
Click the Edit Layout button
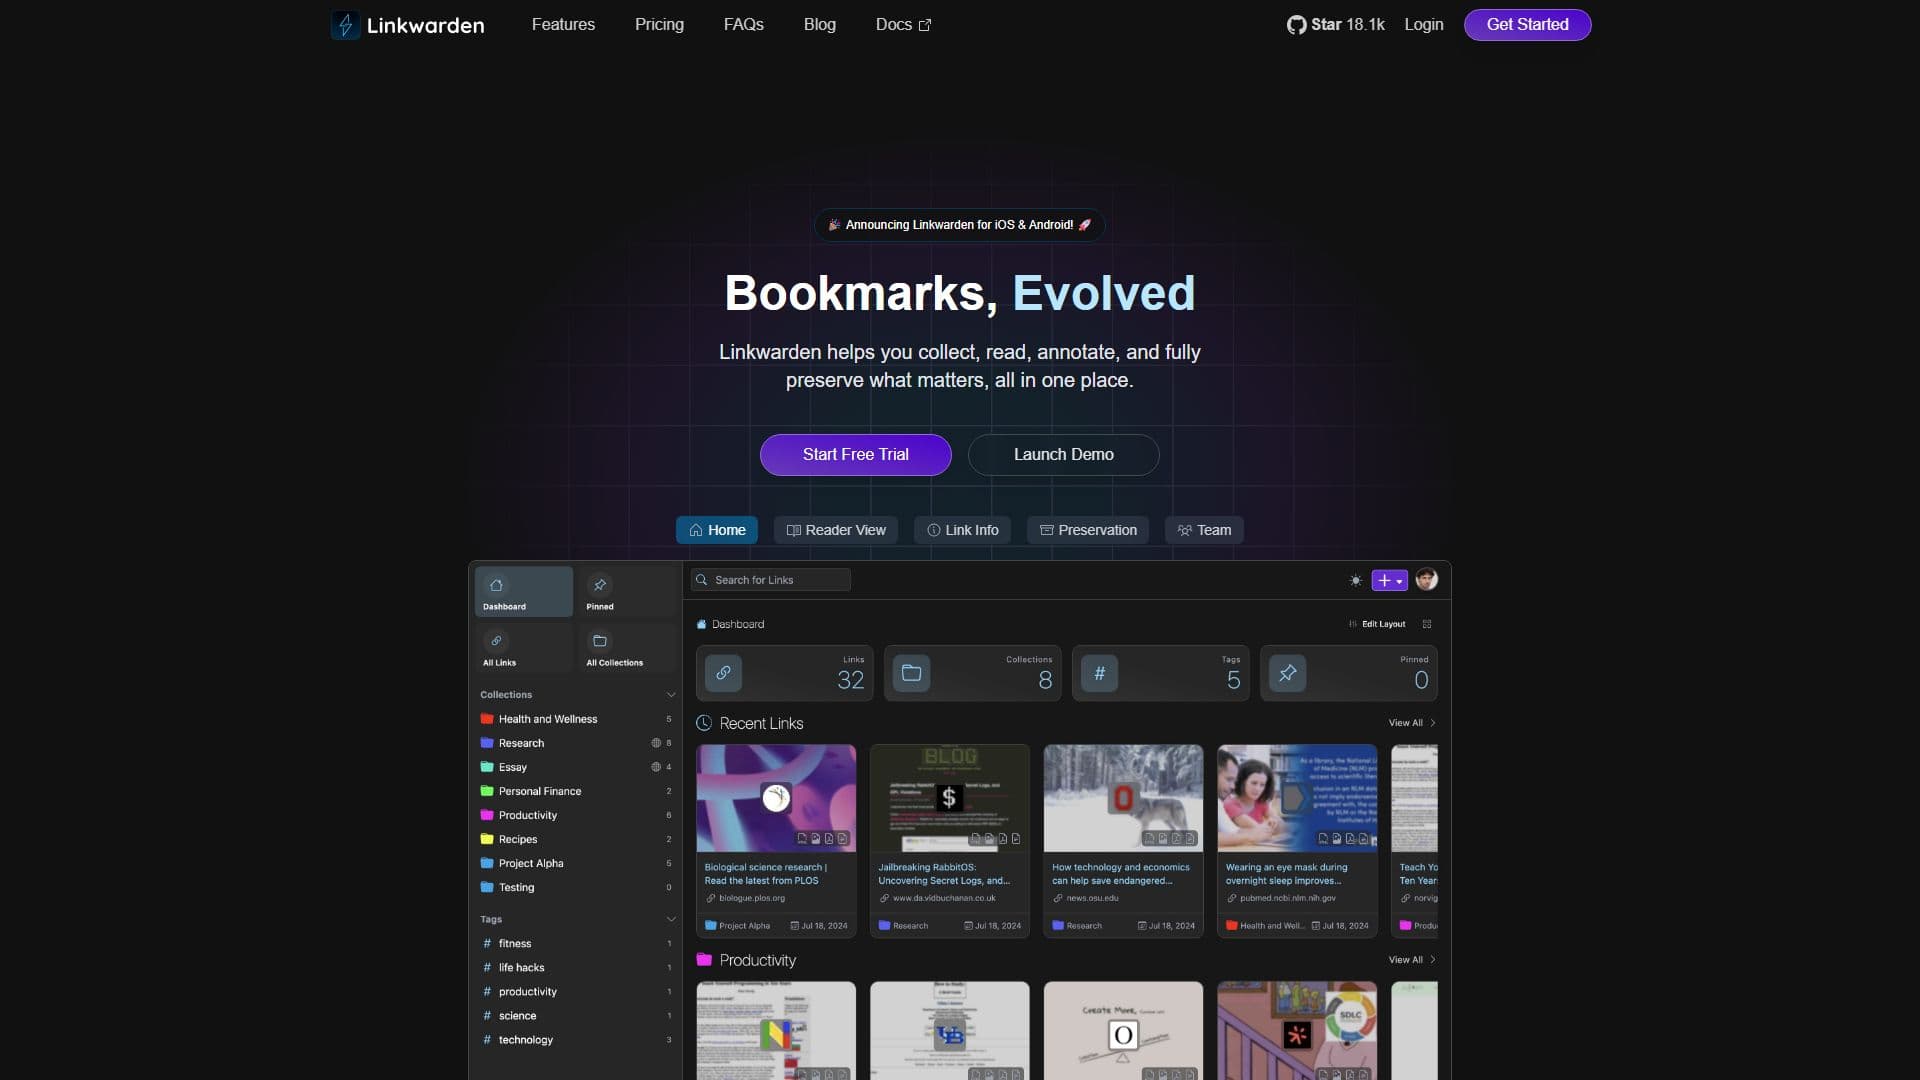[x=1377, y=624]
